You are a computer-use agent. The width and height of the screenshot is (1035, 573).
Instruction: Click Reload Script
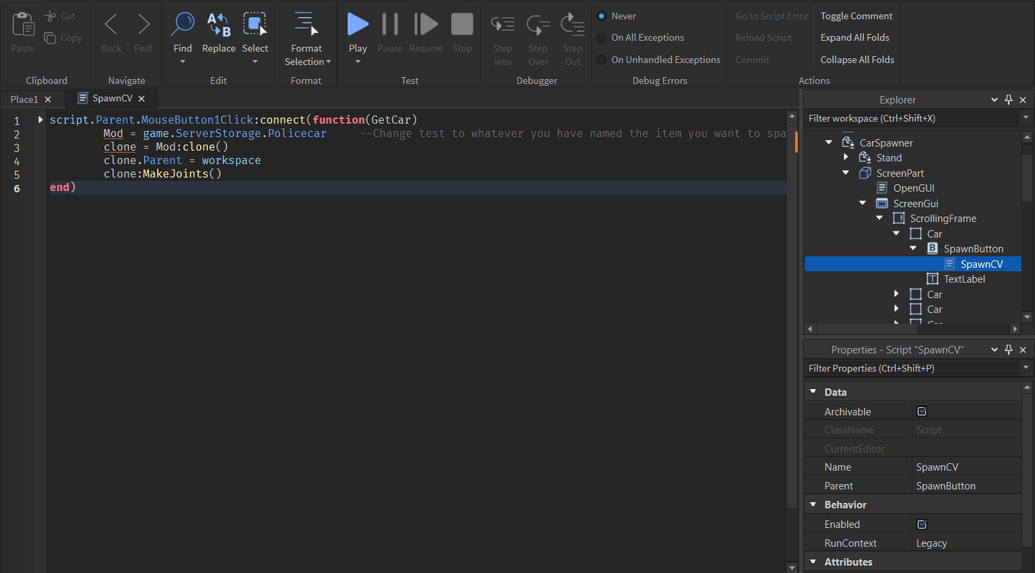click(x=763, y=38)
